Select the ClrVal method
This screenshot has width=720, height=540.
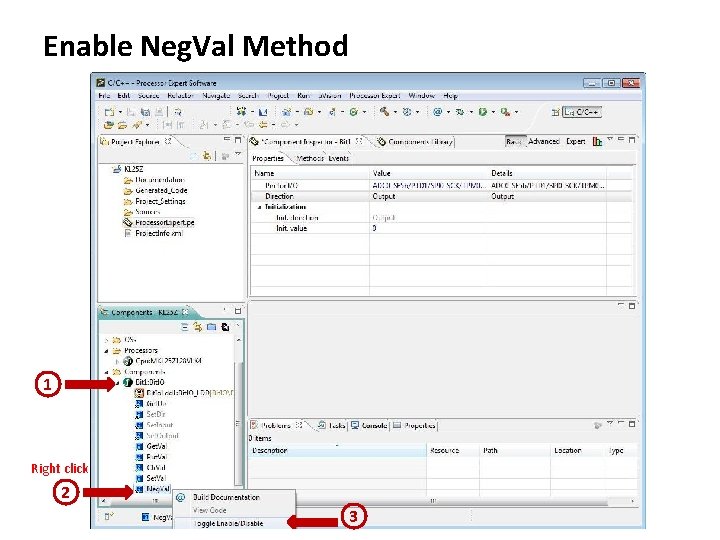click(156, 467)
